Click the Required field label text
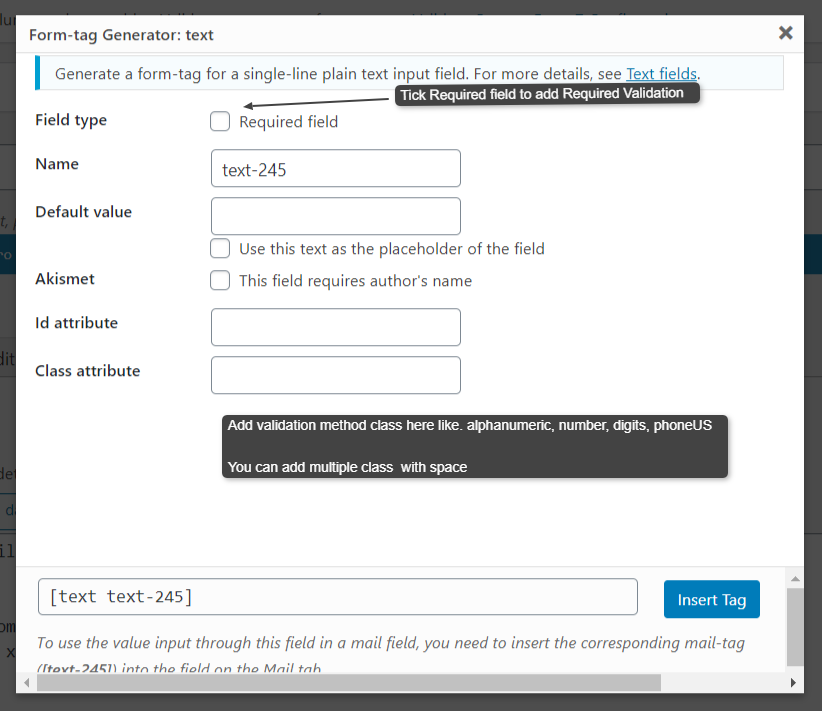The width and height of the screenshot is (822, 711). point(288,122)
